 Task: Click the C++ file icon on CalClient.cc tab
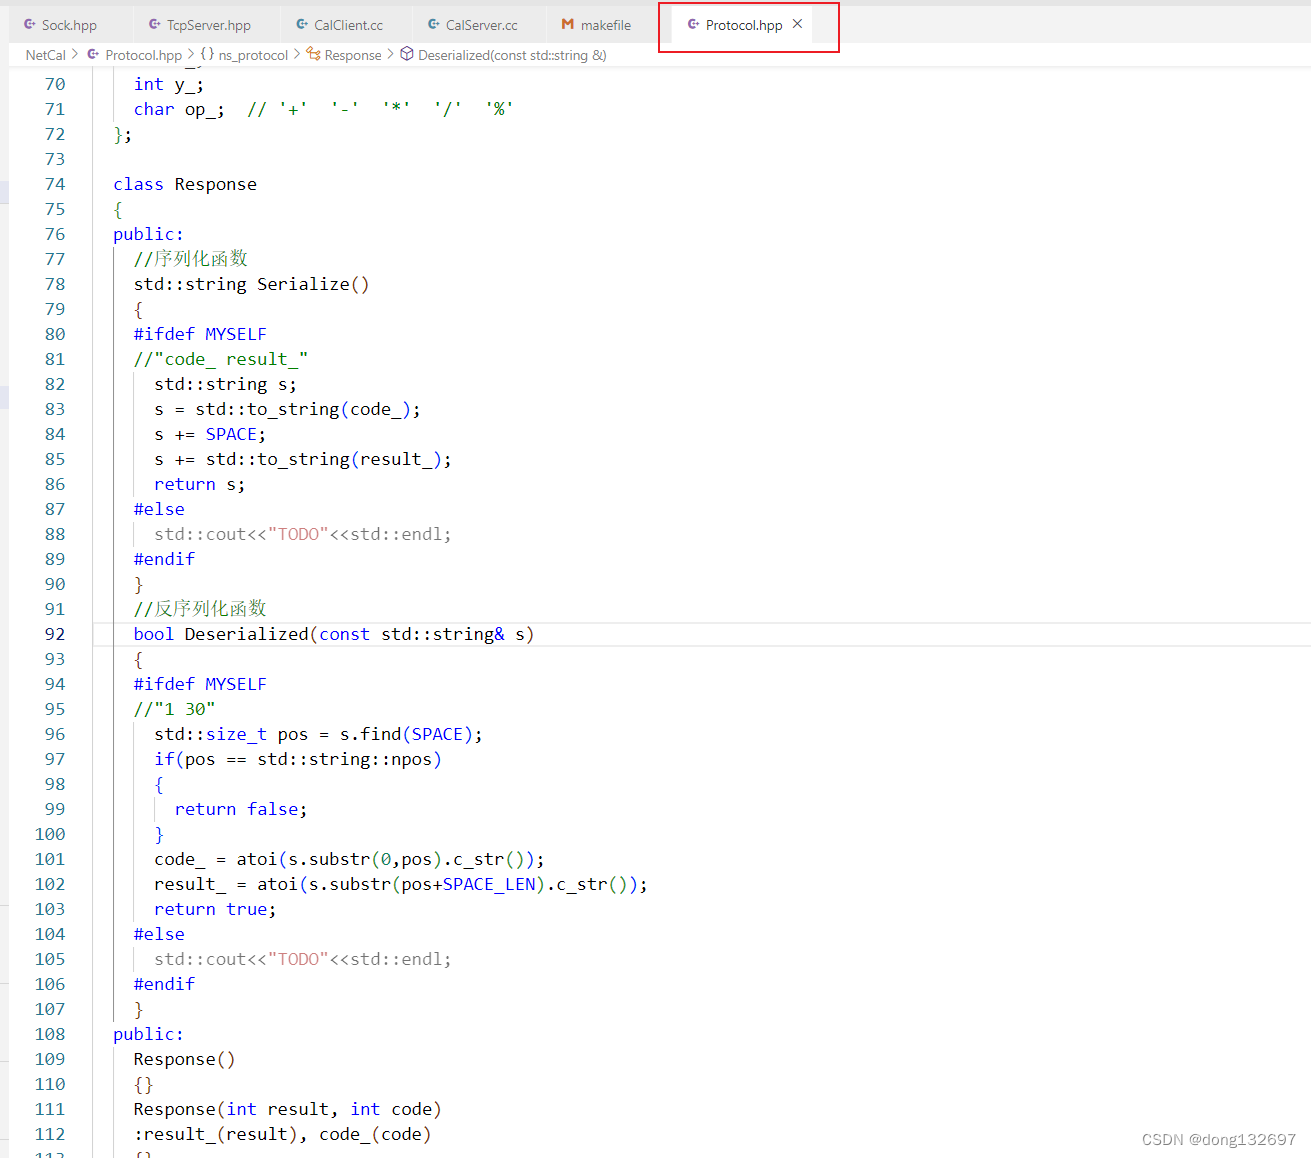click(x=302, y=24)
